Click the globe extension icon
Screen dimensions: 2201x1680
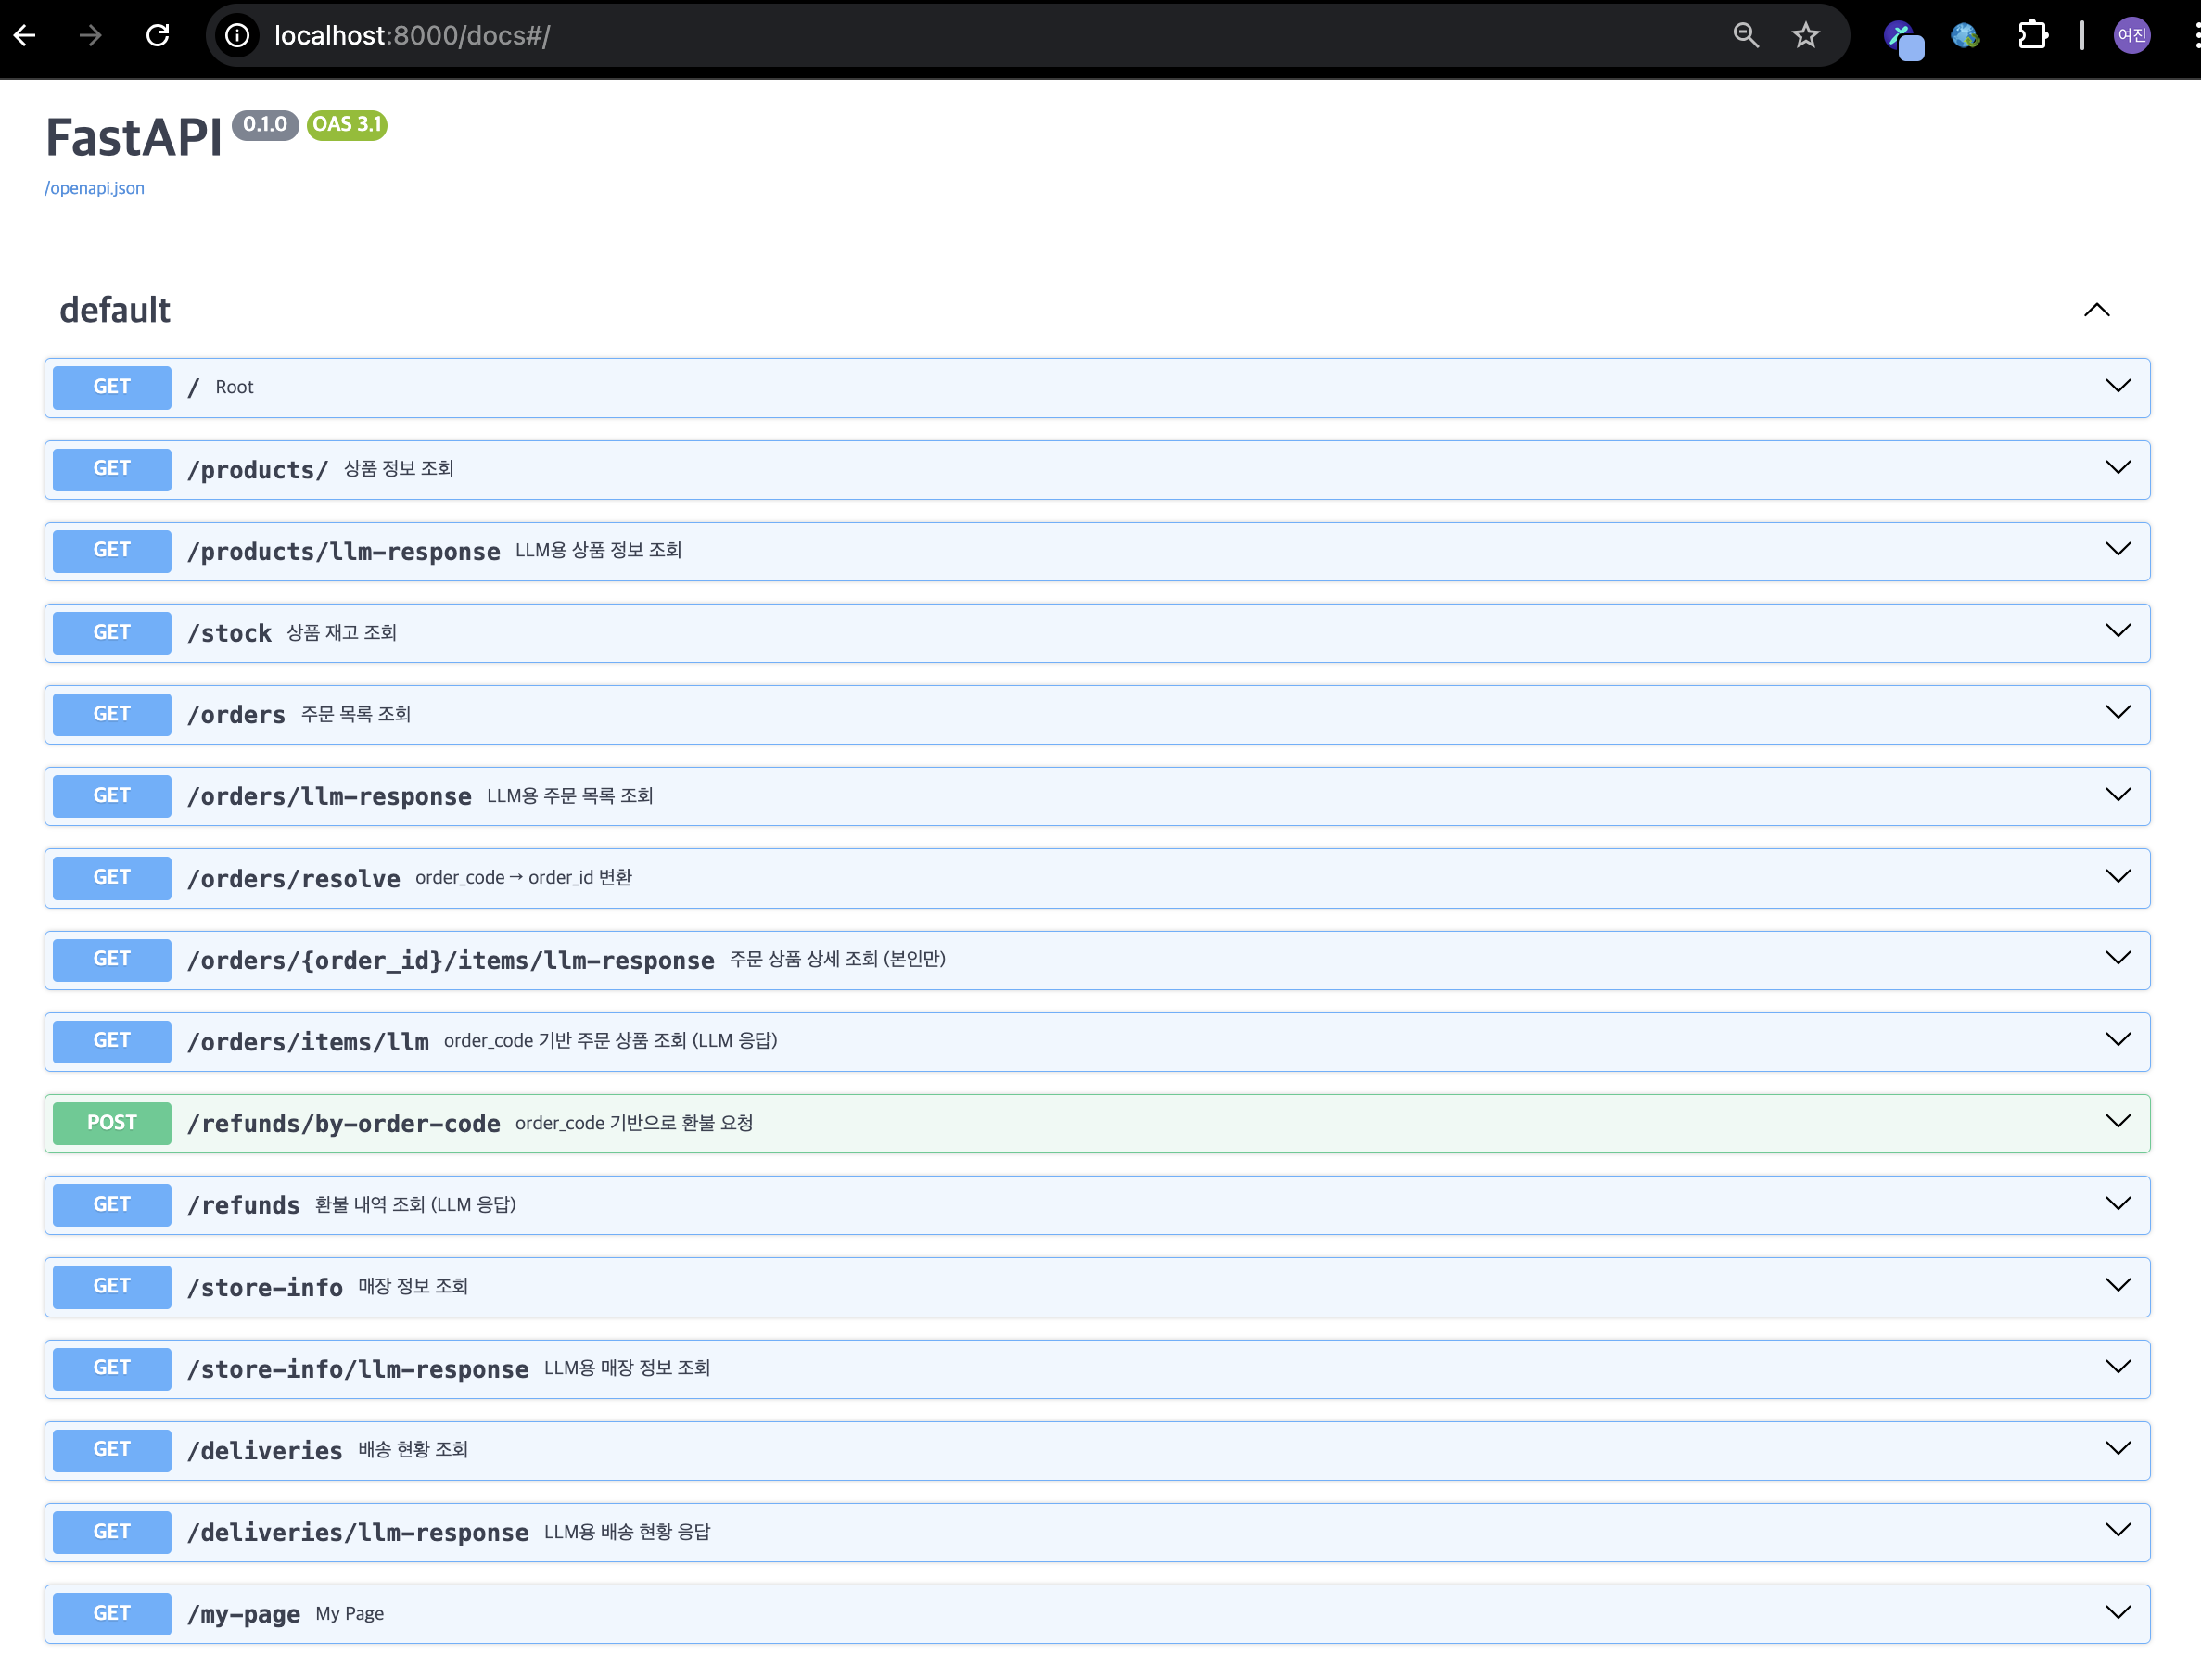(x=1965, y=36)
